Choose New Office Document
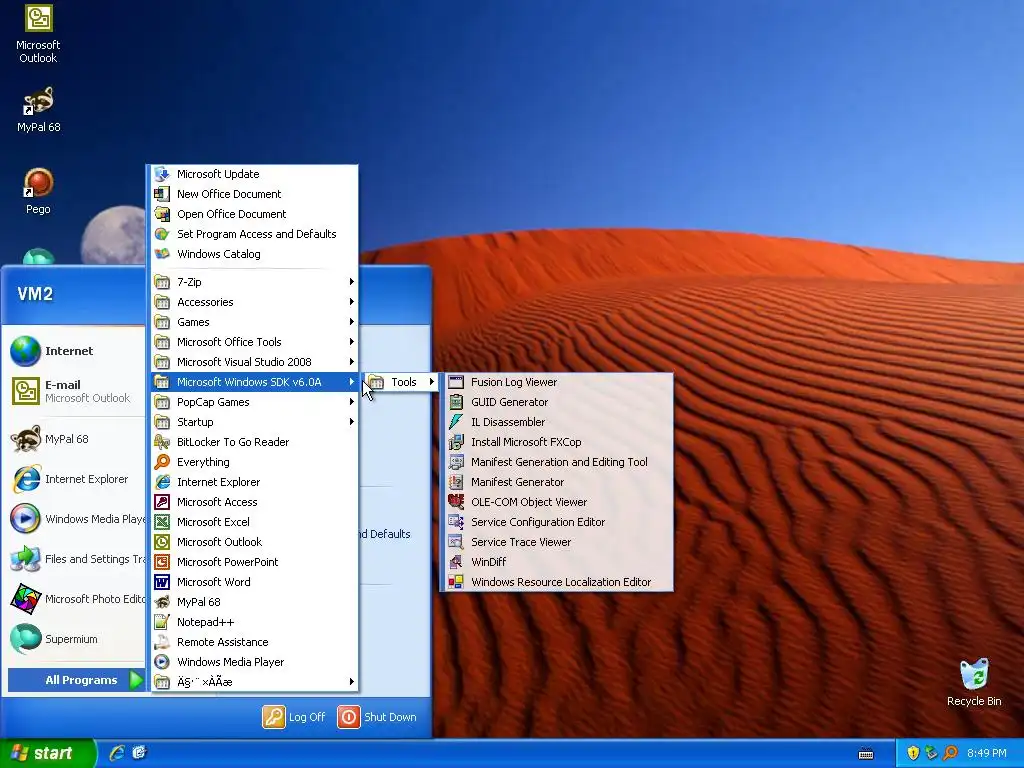 point(255,194)
